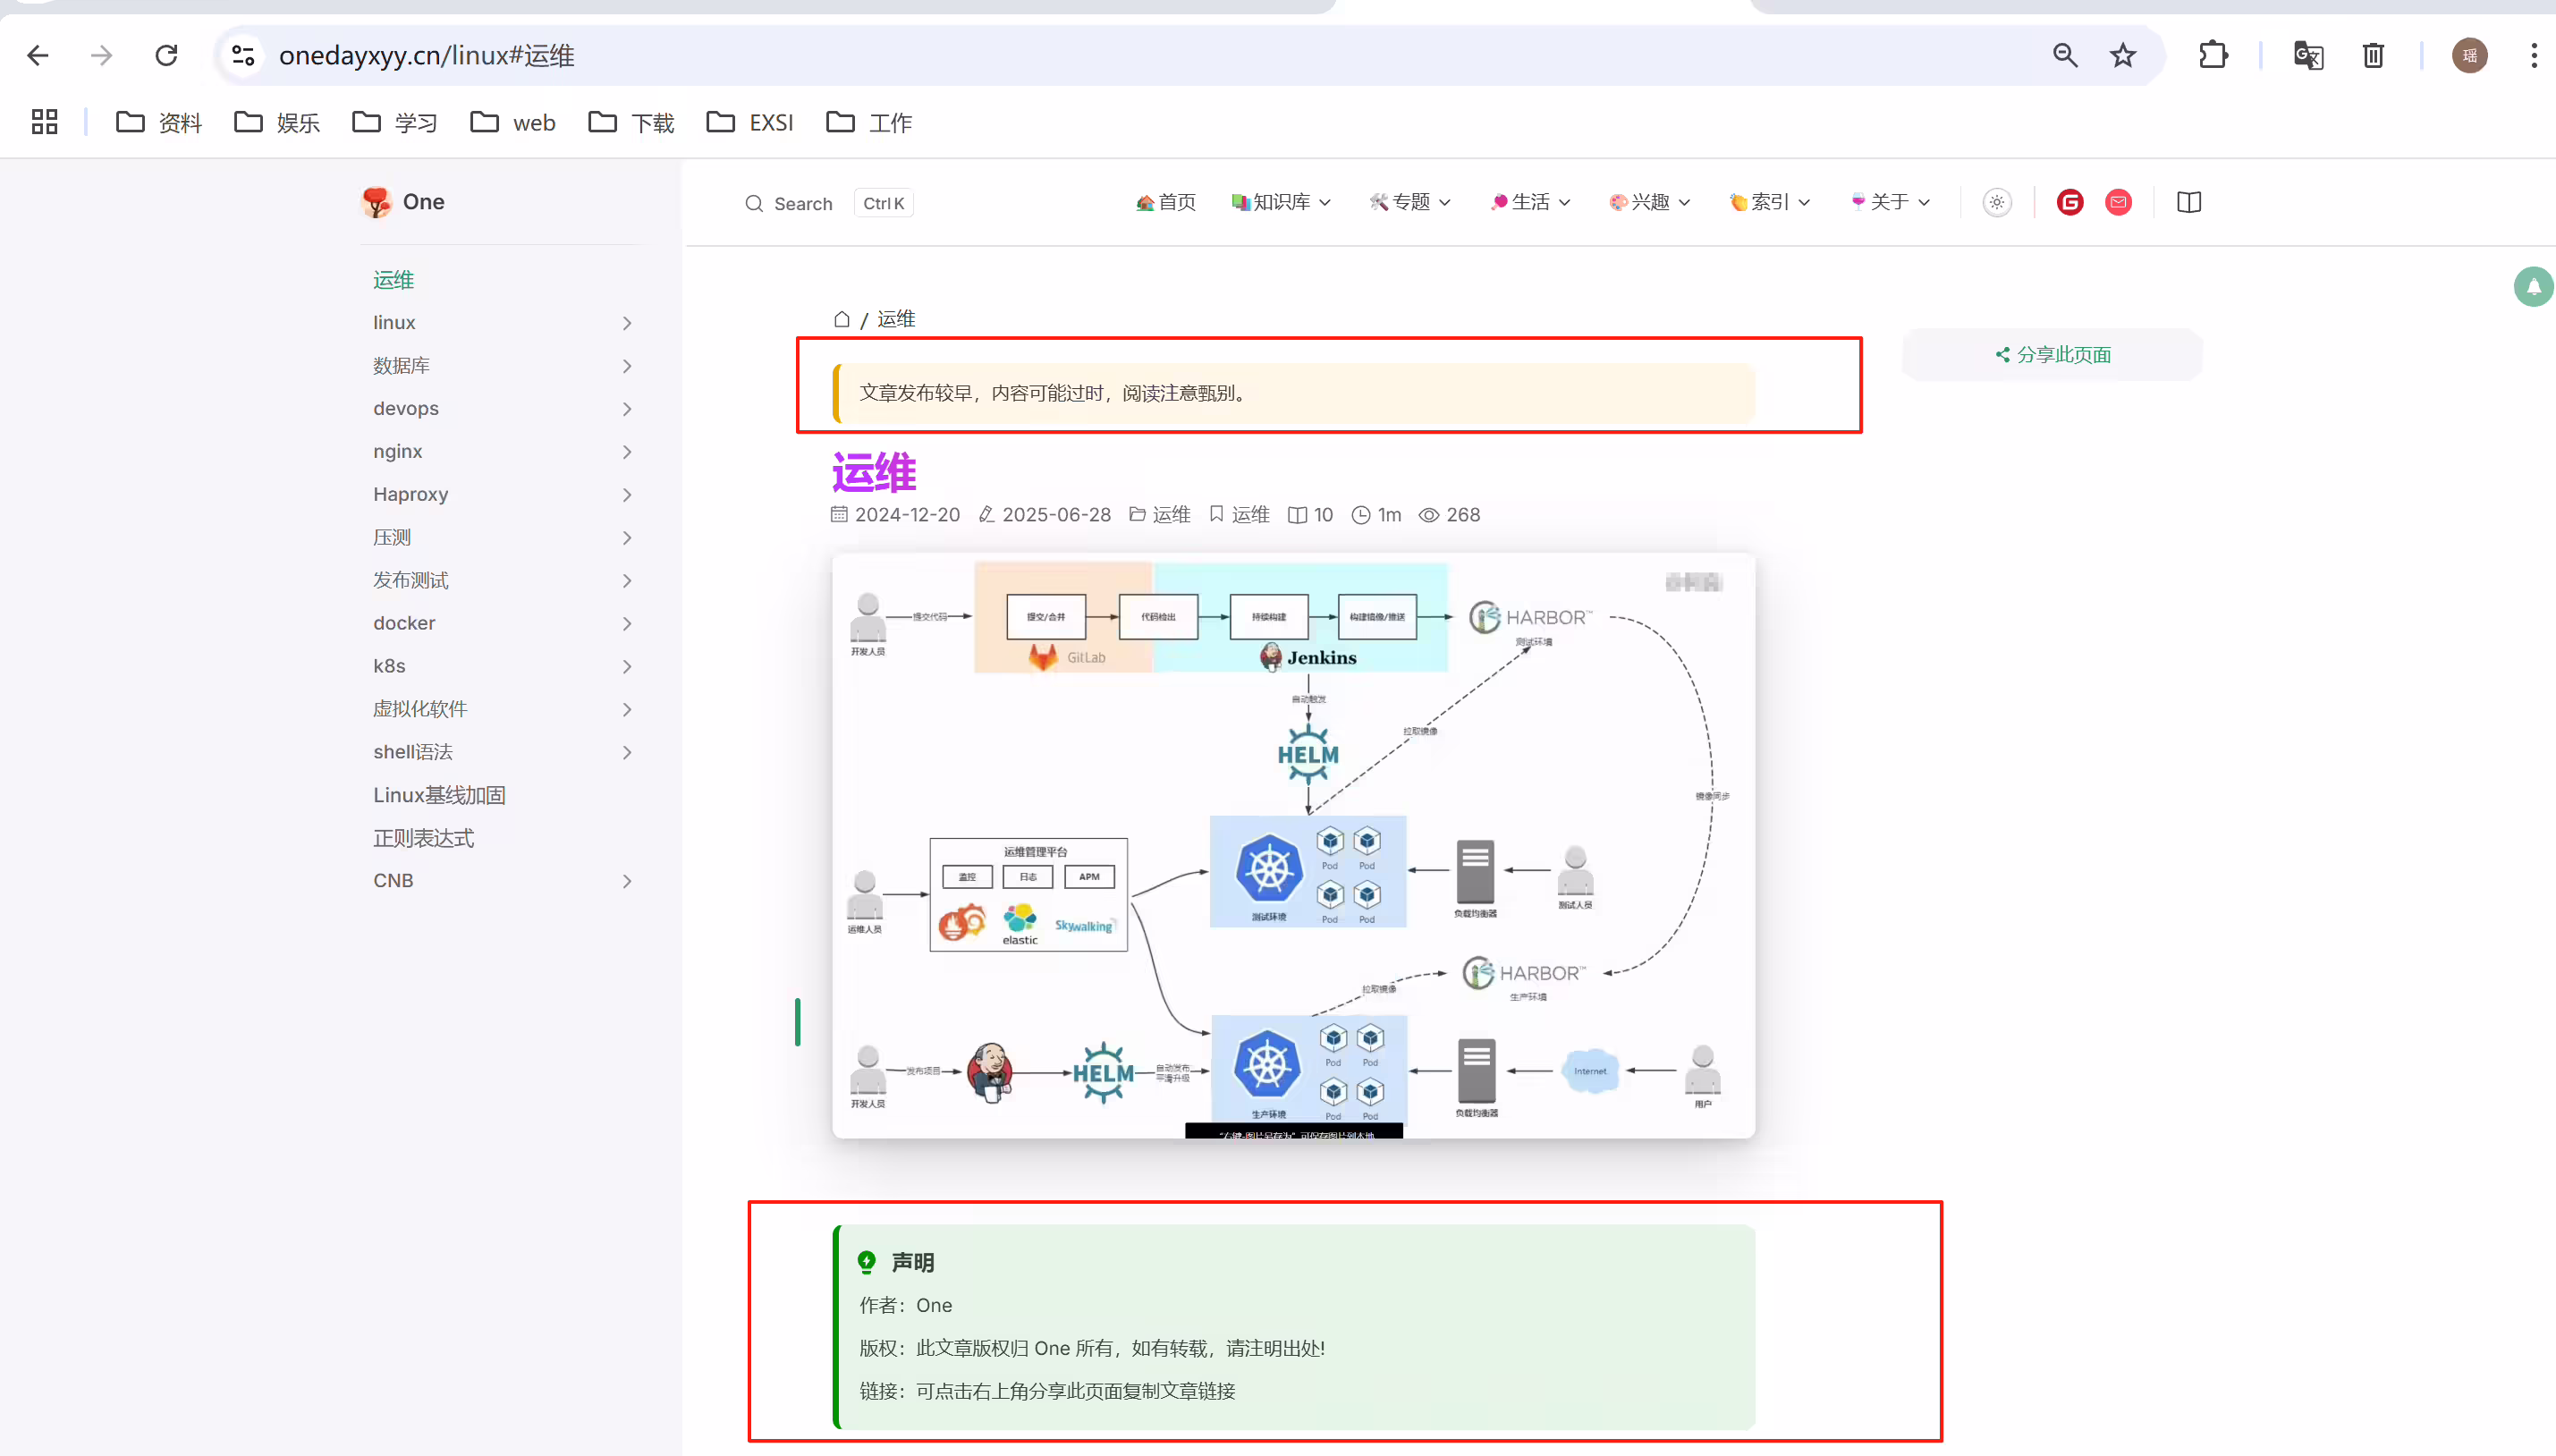Image resolution: width=2556 pixels, height=1456 pixels.
Task: Click the Search box with Ctrl K
Action: click(x=828, y=203)
